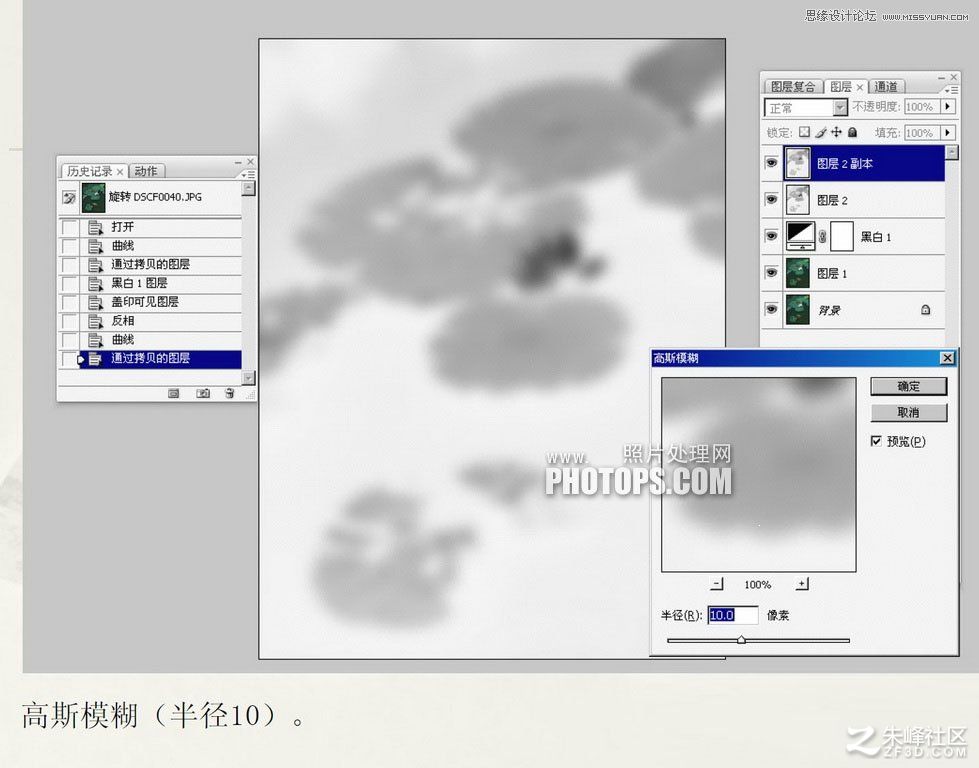
Task: Open the 不透明度 slider arrow
Action: [948, 106]
